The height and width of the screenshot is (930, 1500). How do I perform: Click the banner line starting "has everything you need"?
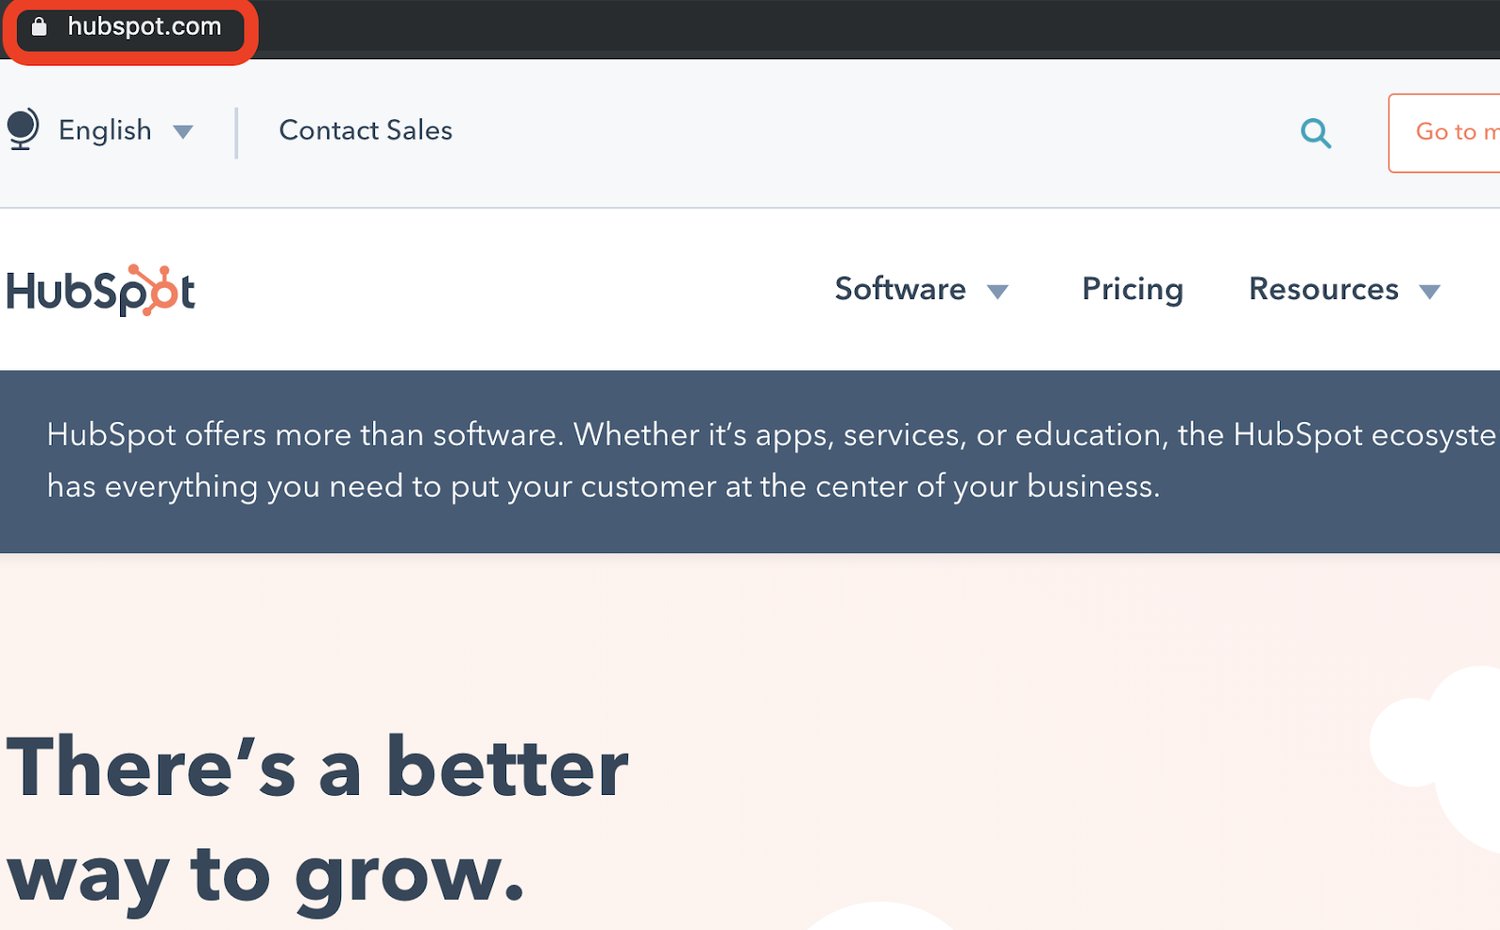point(603,487)
